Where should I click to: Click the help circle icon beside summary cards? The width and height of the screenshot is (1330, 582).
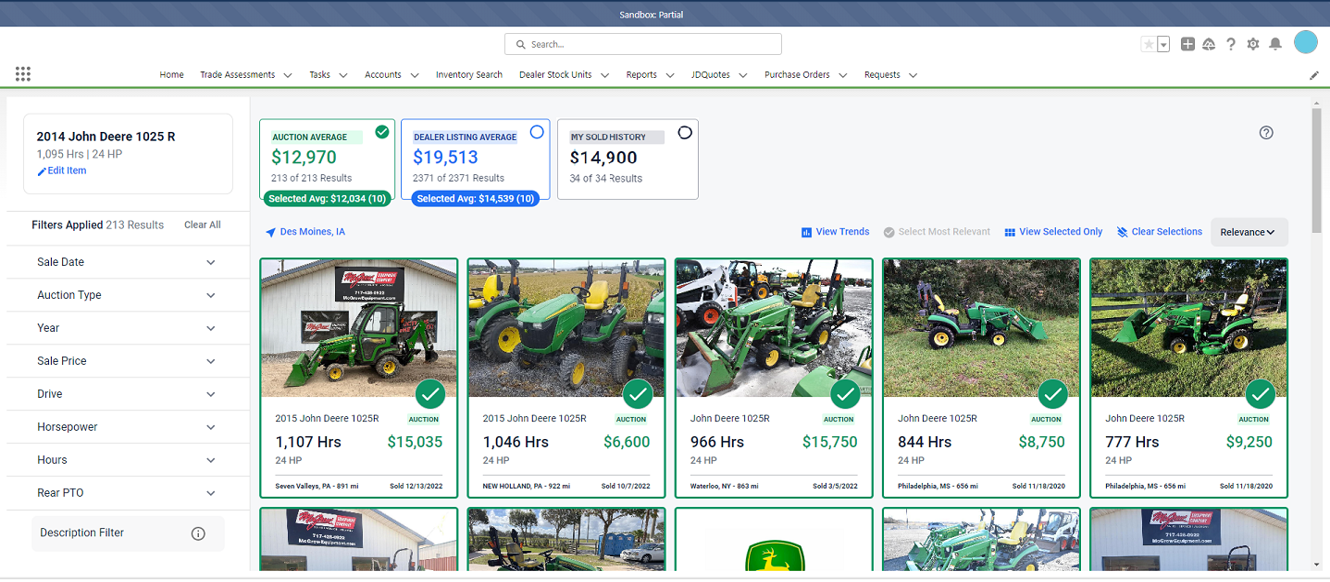[1266, 133]
